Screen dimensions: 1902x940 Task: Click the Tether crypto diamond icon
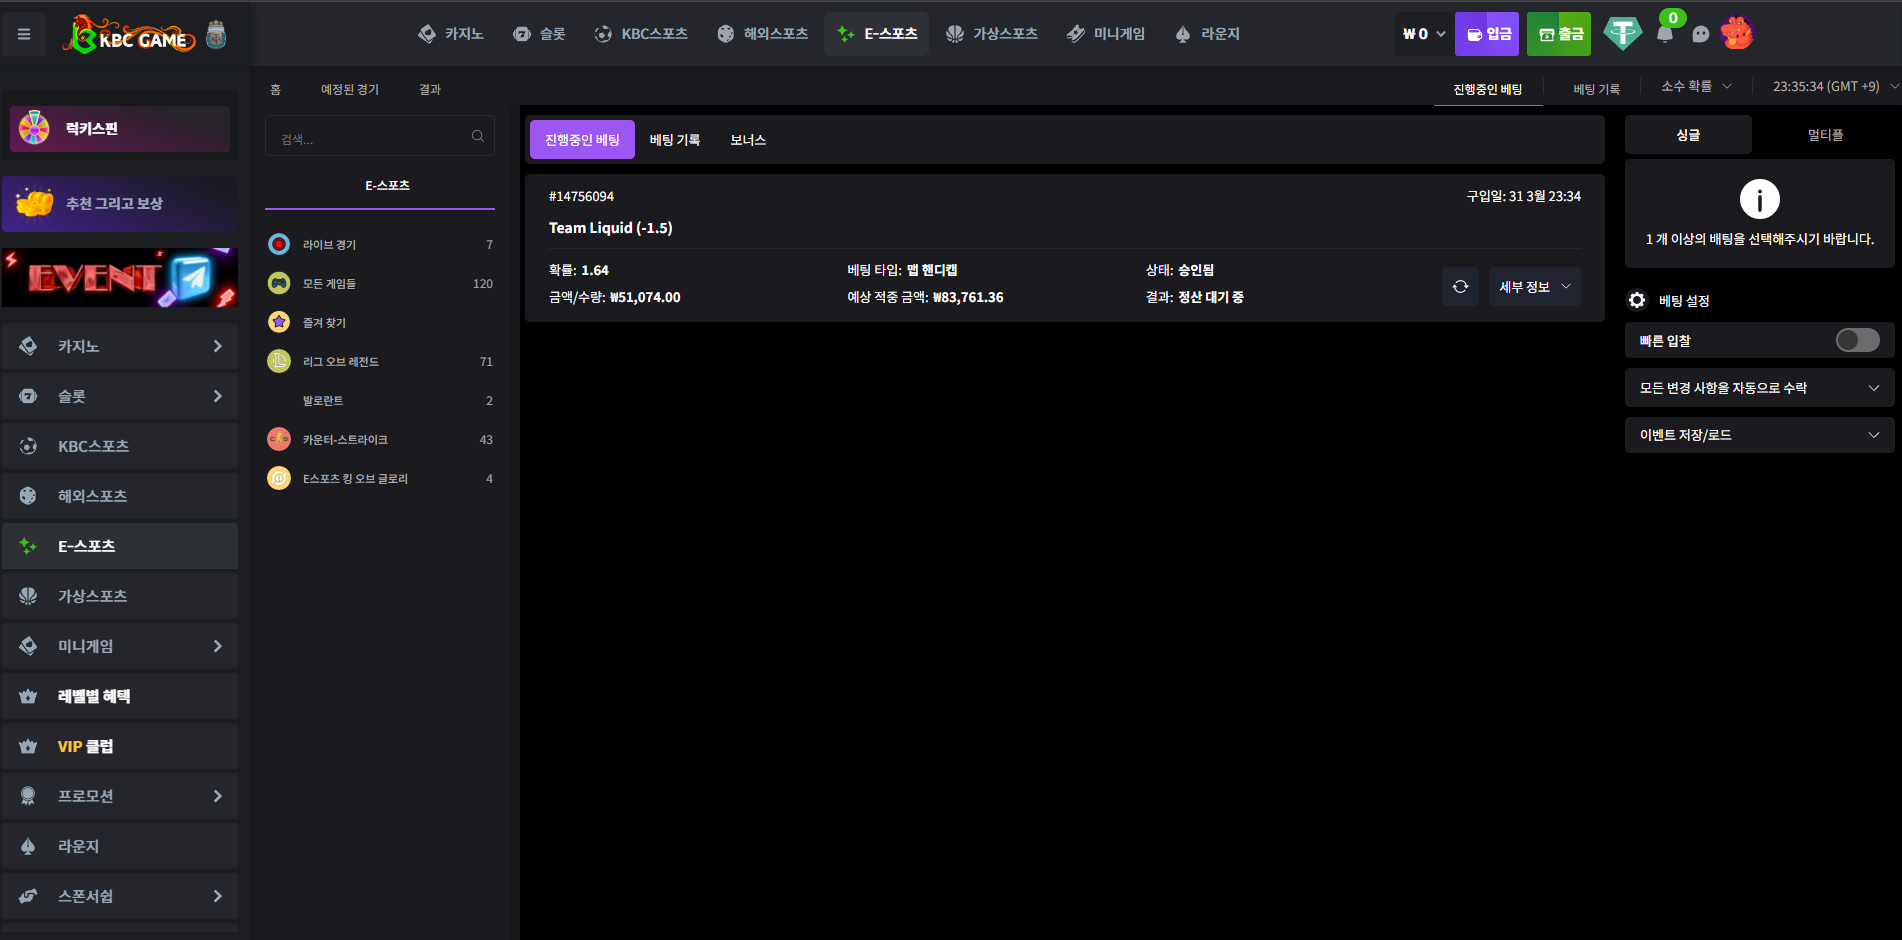tap(1622, 34)
